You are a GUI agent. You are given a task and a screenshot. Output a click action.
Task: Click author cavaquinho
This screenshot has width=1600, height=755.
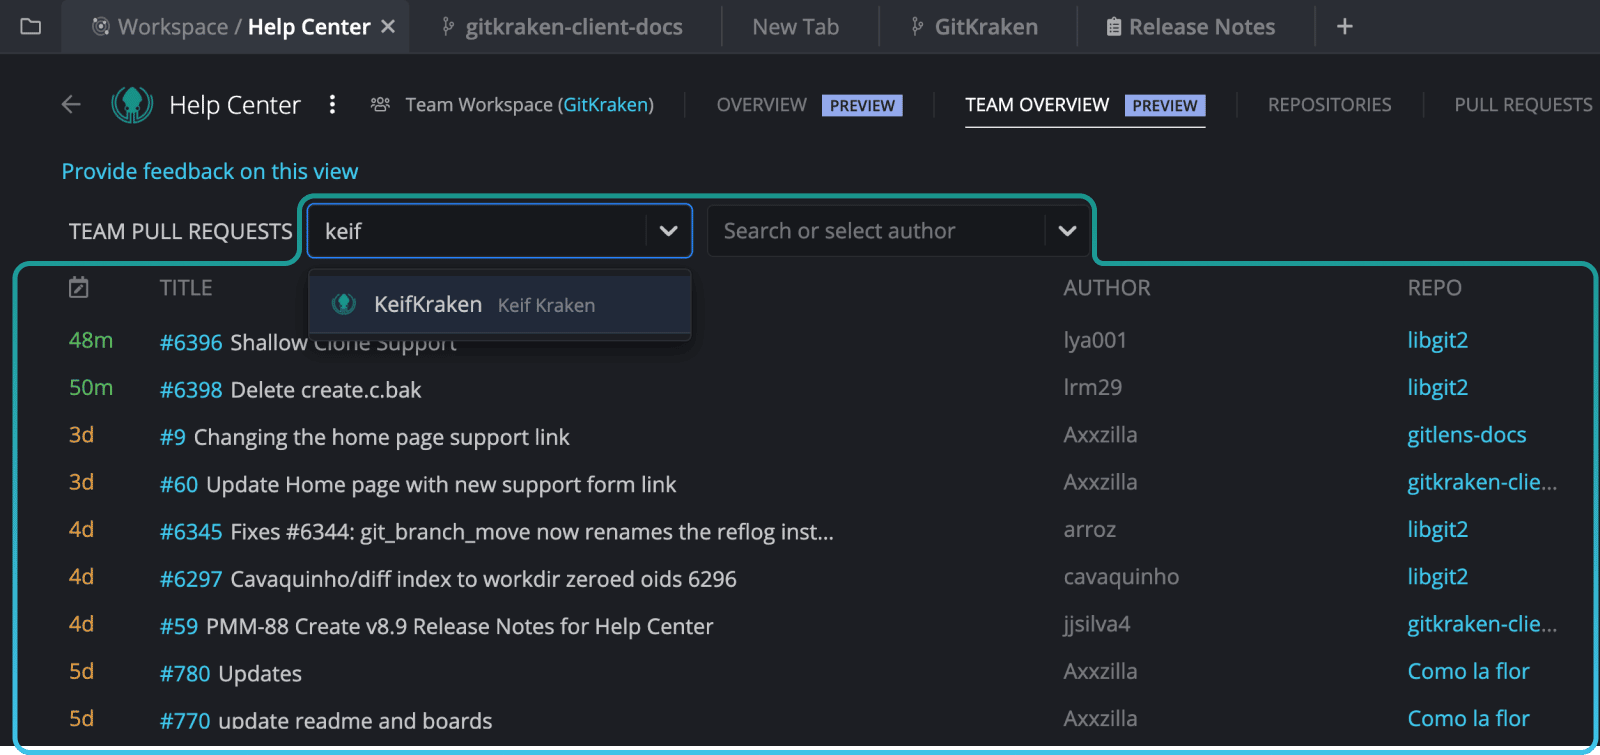(x=1121, y=577)
